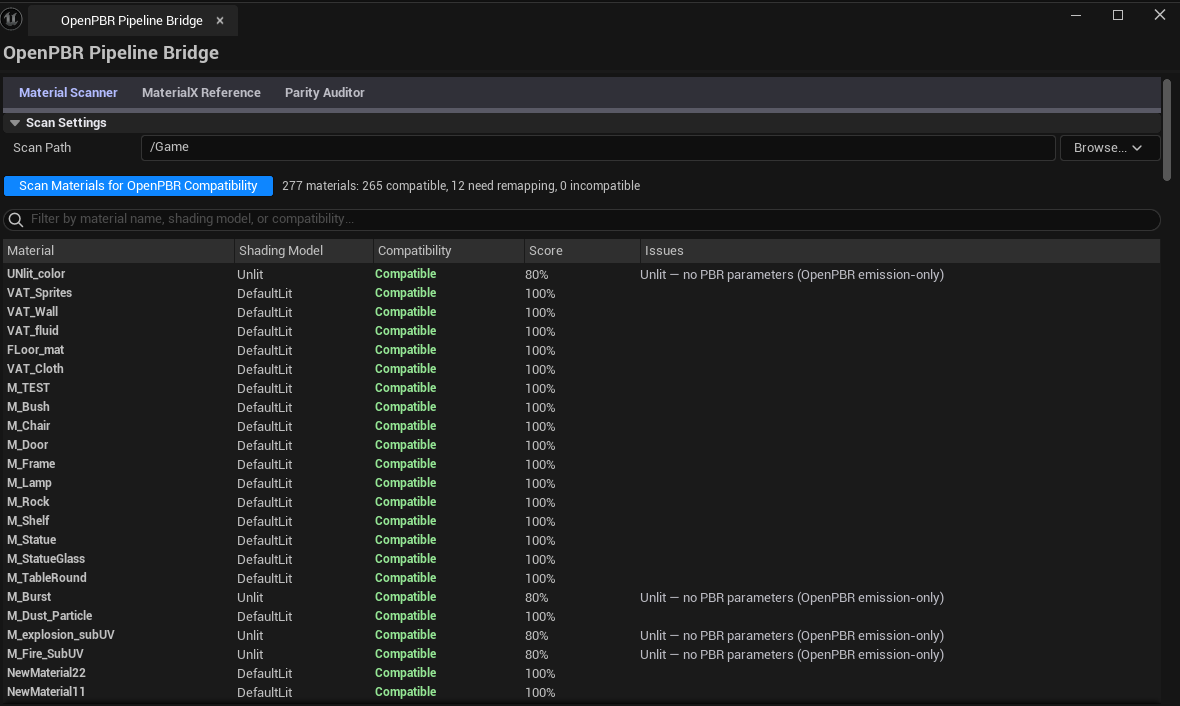Viewport: 1180px width, 706px height.
Task: Click the vertical scrollbar on the right
Action: (1167, 131)
